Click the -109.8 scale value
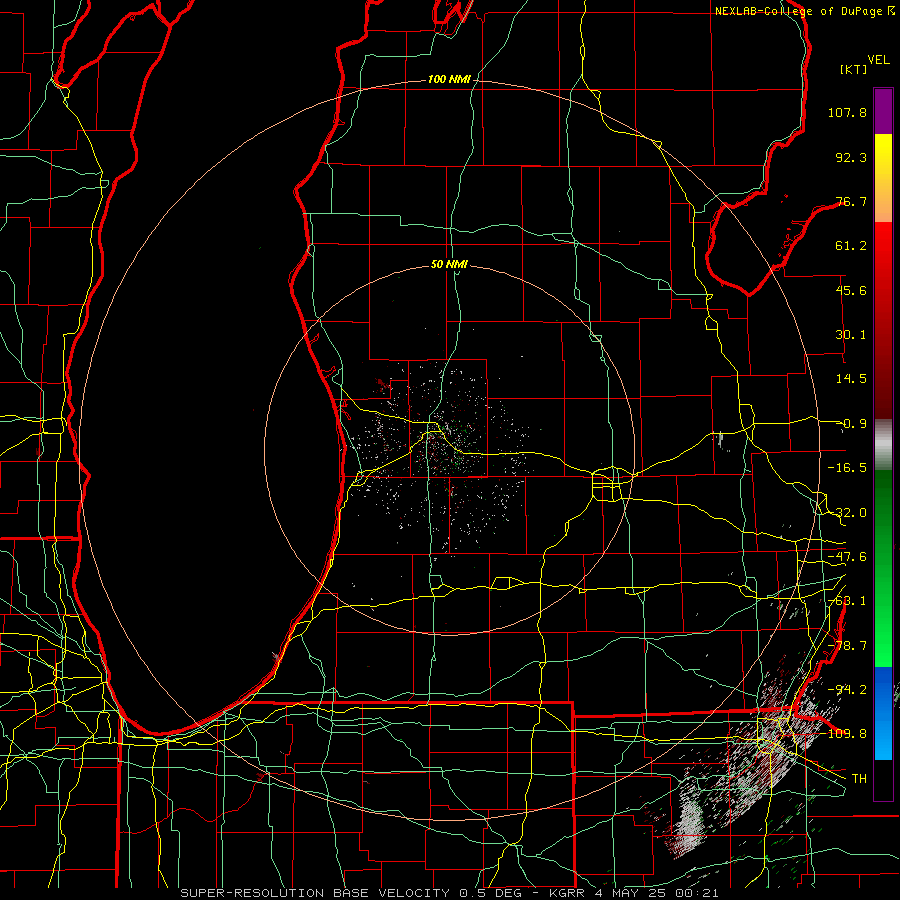Image resolution: width=900 pixels, height=900 pixels. coord(847,734)
